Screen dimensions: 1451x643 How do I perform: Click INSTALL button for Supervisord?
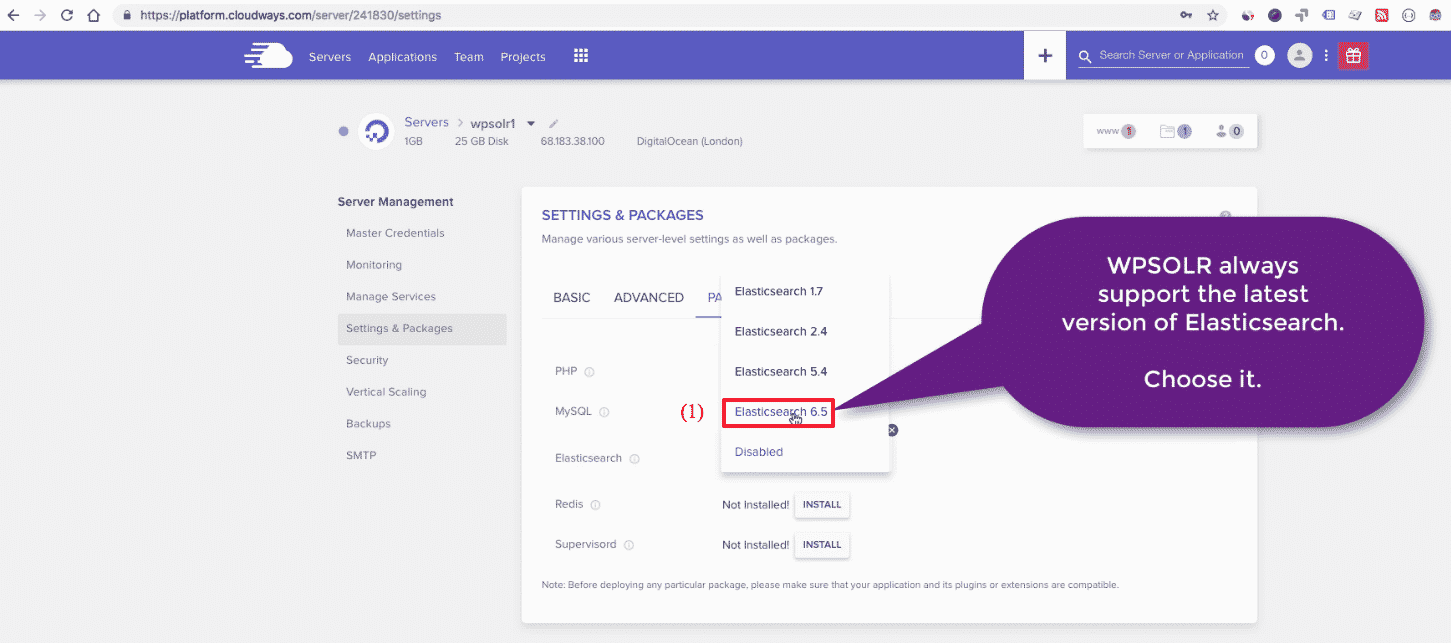(x=822, y=545)
